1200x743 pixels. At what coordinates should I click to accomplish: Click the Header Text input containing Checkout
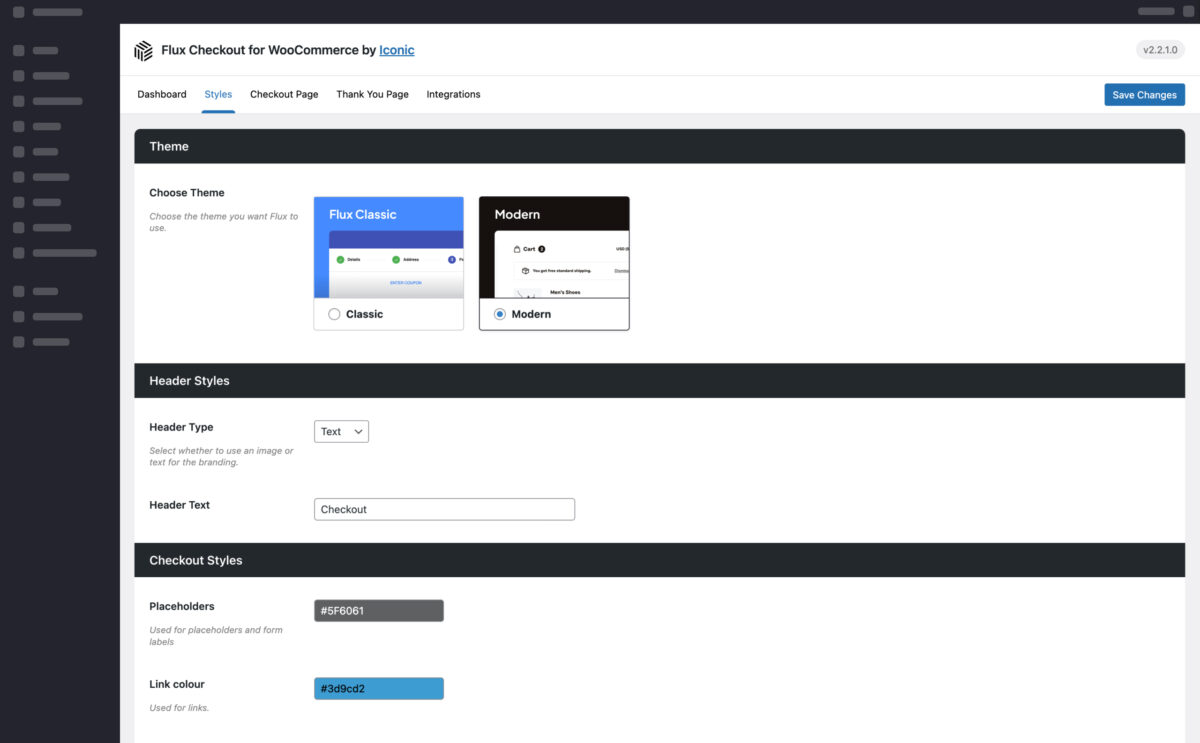(444, 509)
